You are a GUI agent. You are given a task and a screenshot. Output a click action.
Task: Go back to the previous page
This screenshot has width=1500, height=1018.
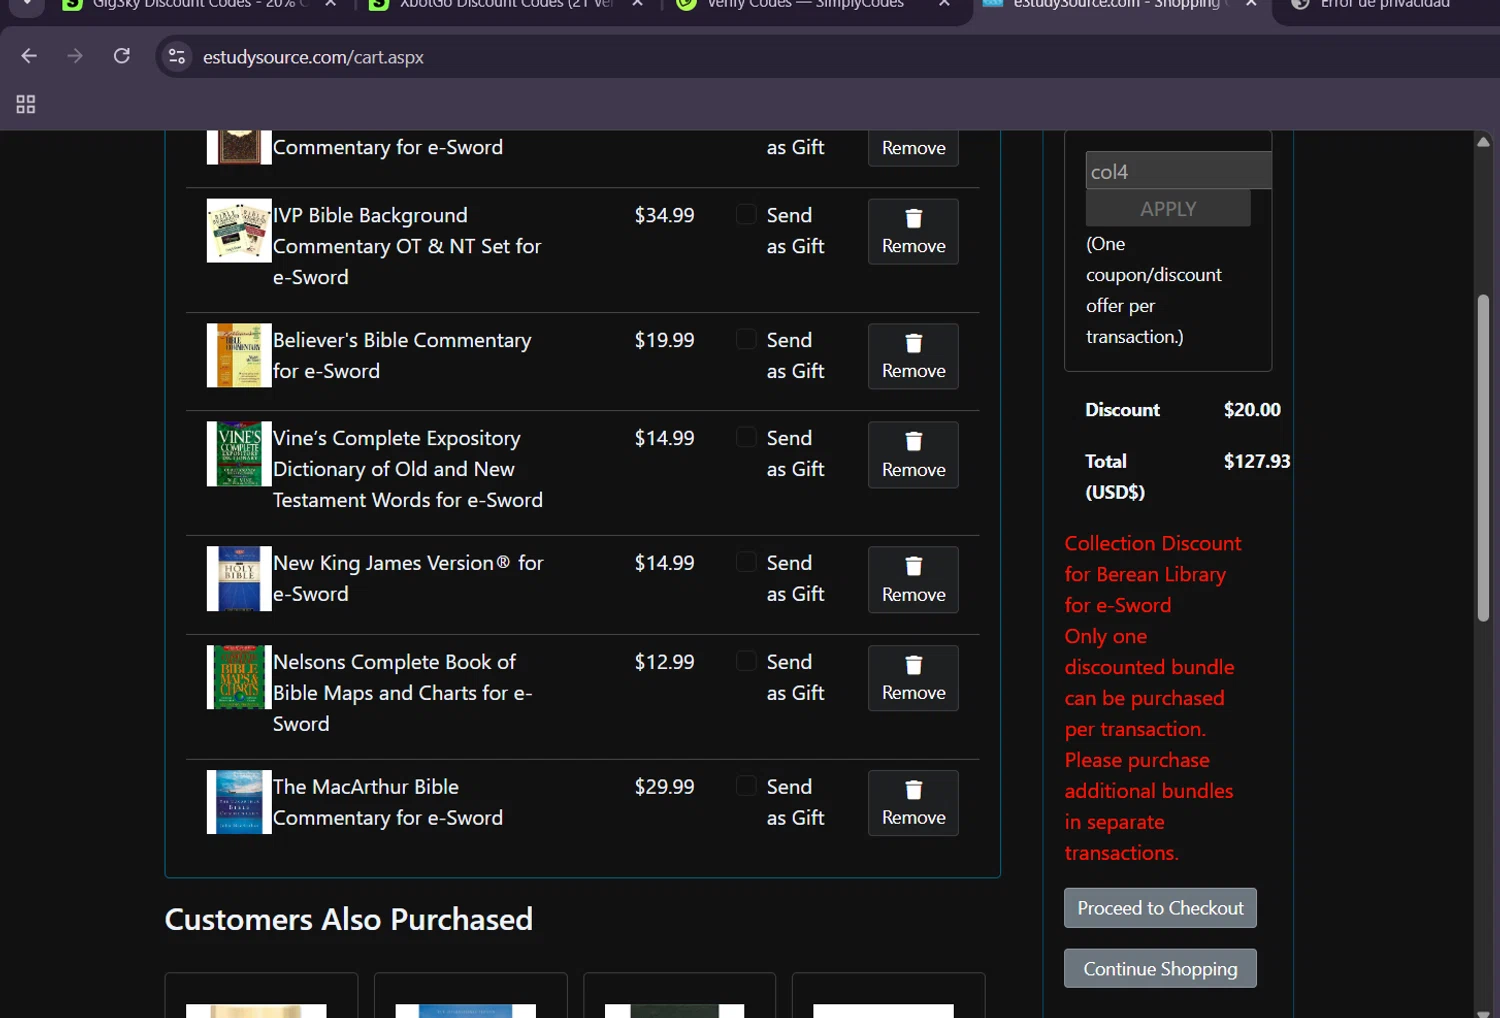click(29, 56)
